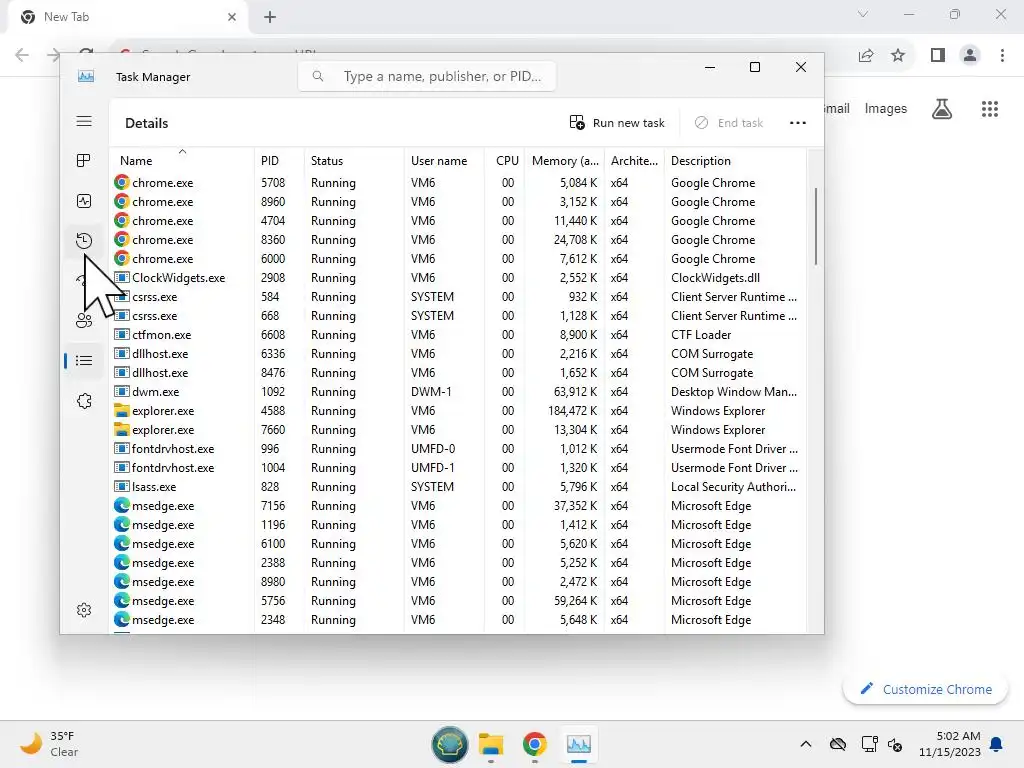Select chrome.exe with PID 5708
This screenshot has width=1024, height=768.
(458, 183)
